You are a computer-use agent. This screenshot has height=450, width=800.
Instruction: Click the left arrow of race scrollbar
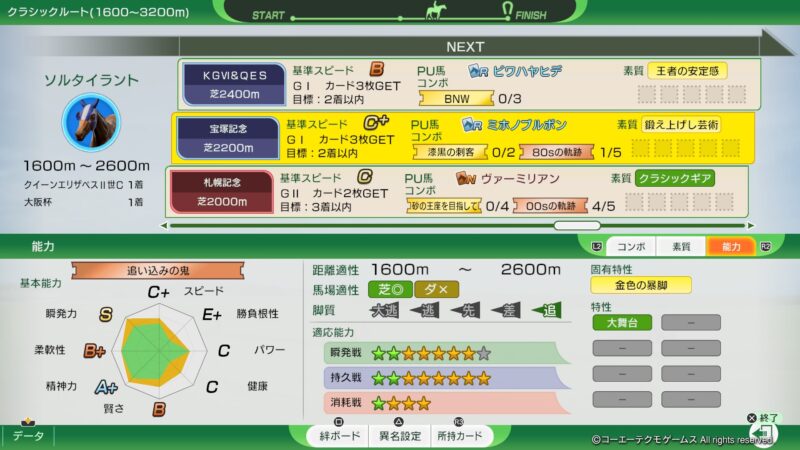coord(164,226)
